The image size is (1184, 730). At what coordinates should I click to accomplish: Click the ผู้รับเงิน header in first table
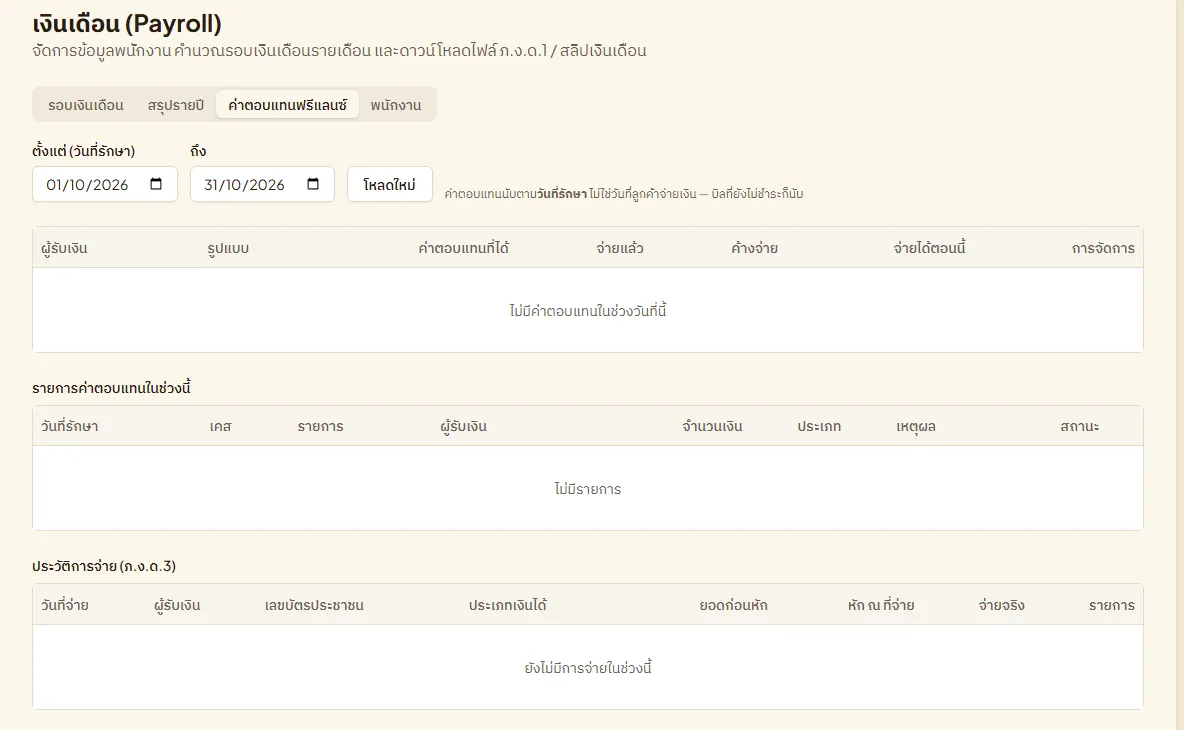(x=64, y=248)
